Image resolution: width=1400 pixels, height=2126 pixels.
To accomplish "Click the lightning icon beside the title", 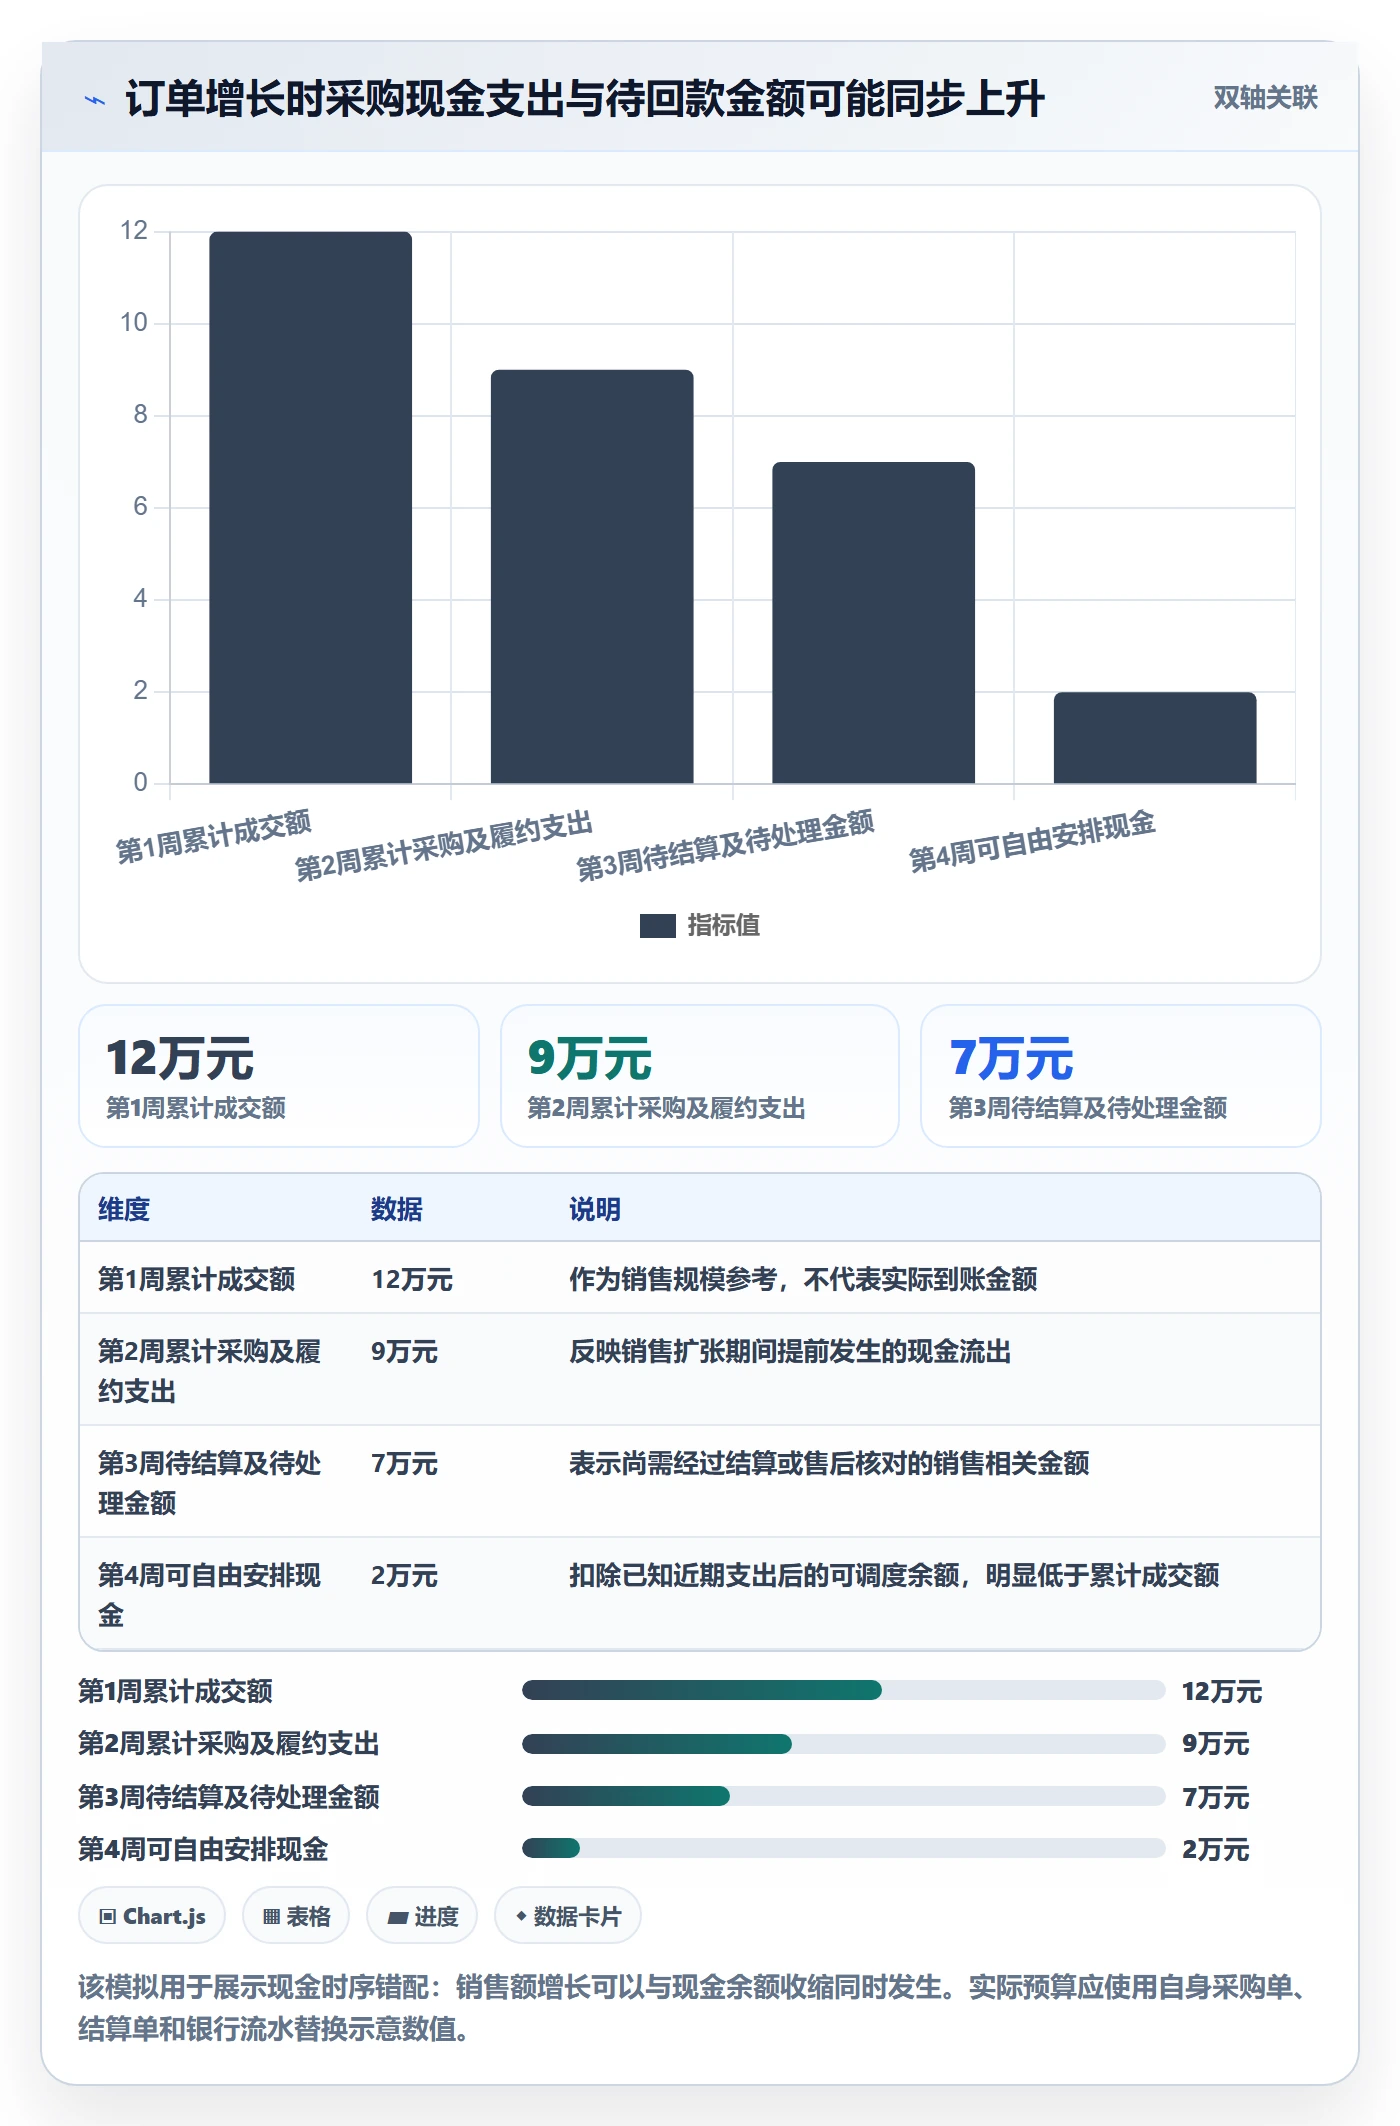I will (x=95, y=100).
